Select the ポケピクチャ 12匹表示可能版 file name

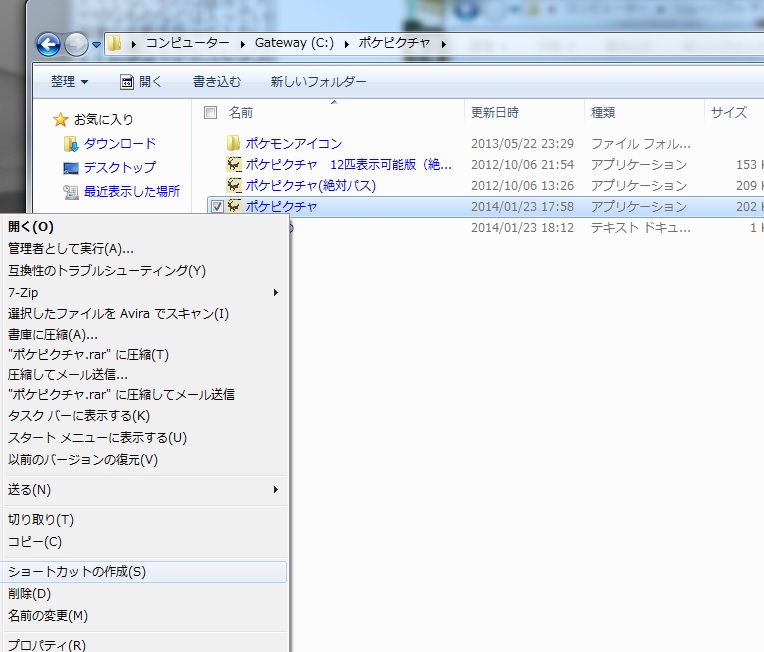point(348,164)
